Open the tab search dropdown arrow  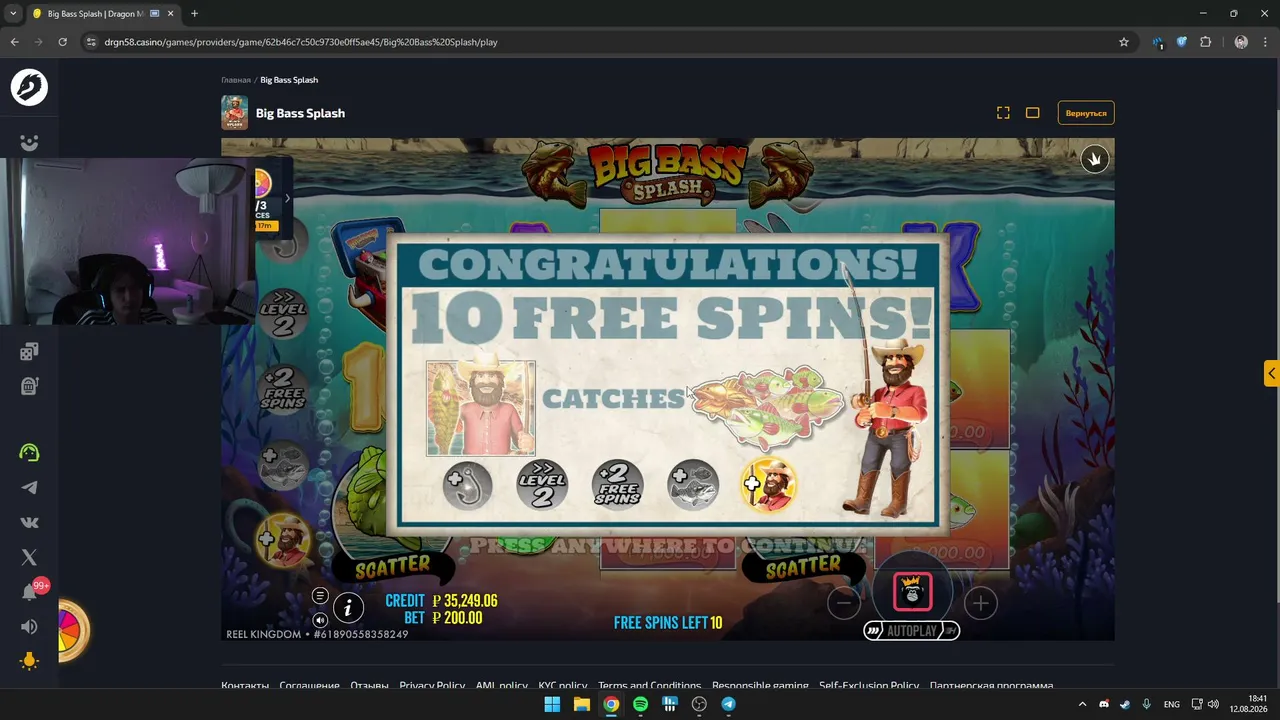[x=13, y=14]
